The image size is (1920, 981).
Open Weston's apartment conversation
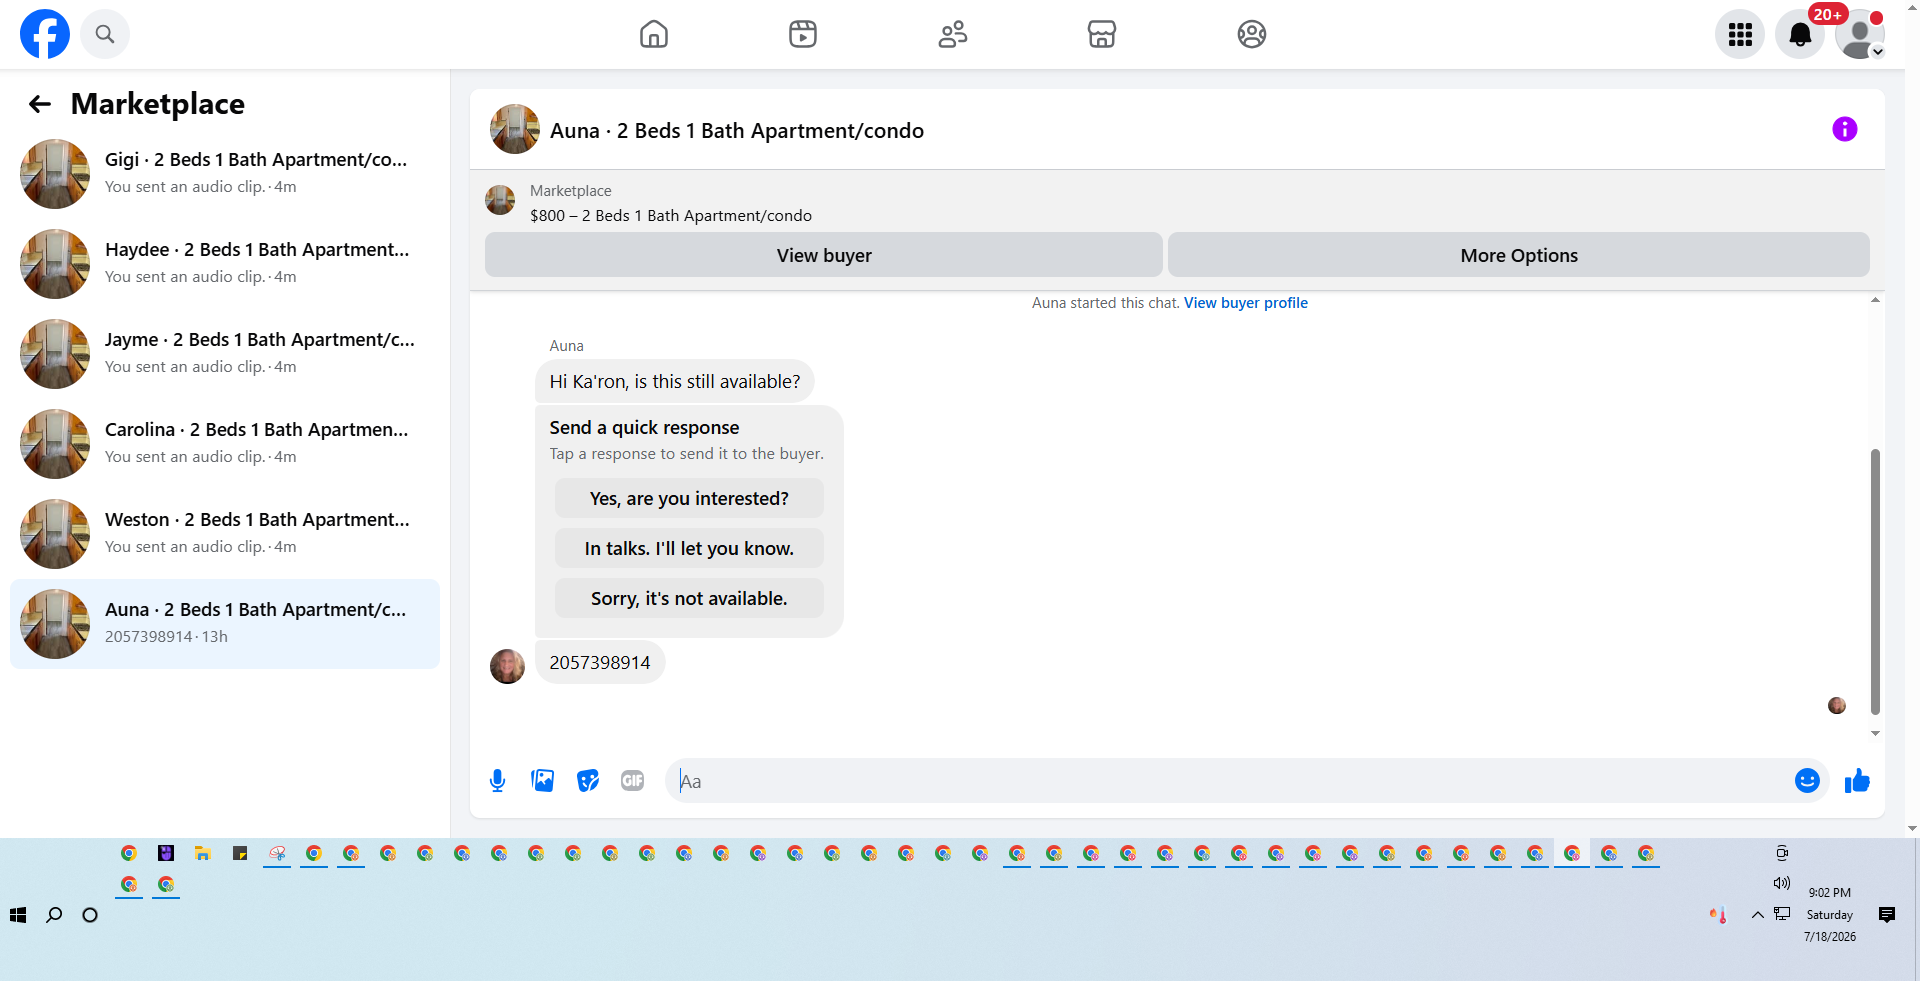pyautogui.click(x=225, y=534)
